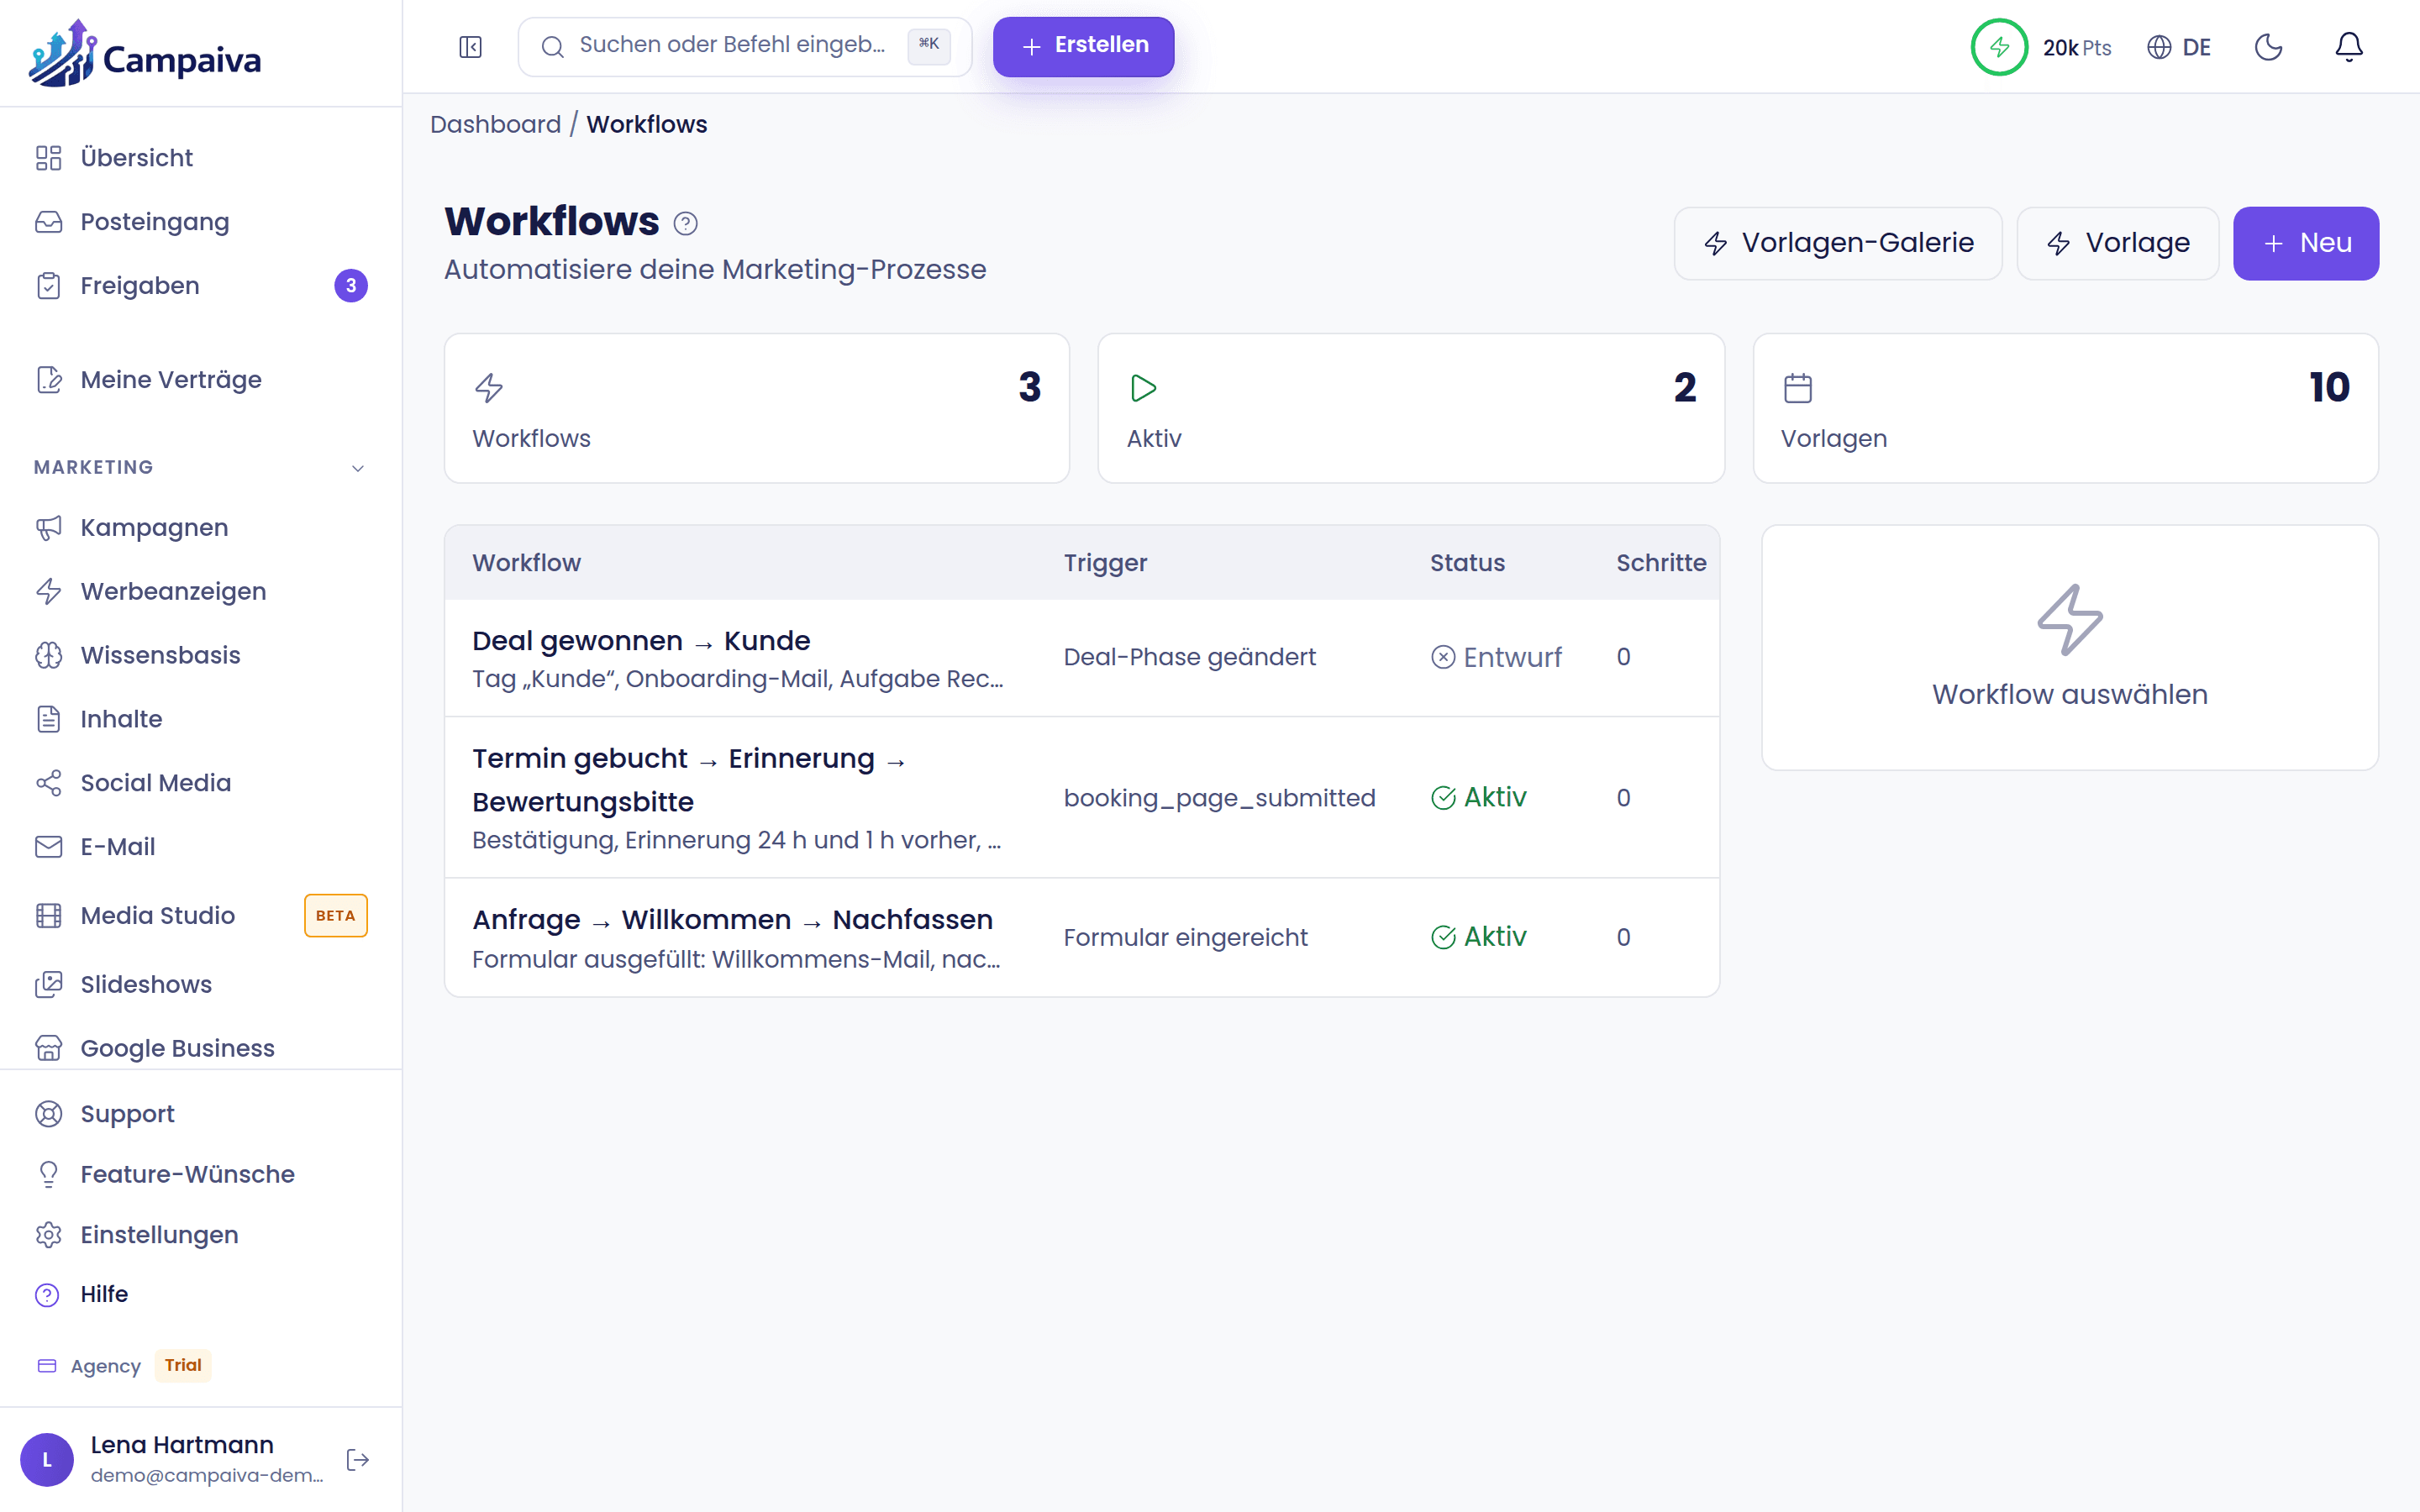
Task: Go to Posteingang
Action: (200, 222)
